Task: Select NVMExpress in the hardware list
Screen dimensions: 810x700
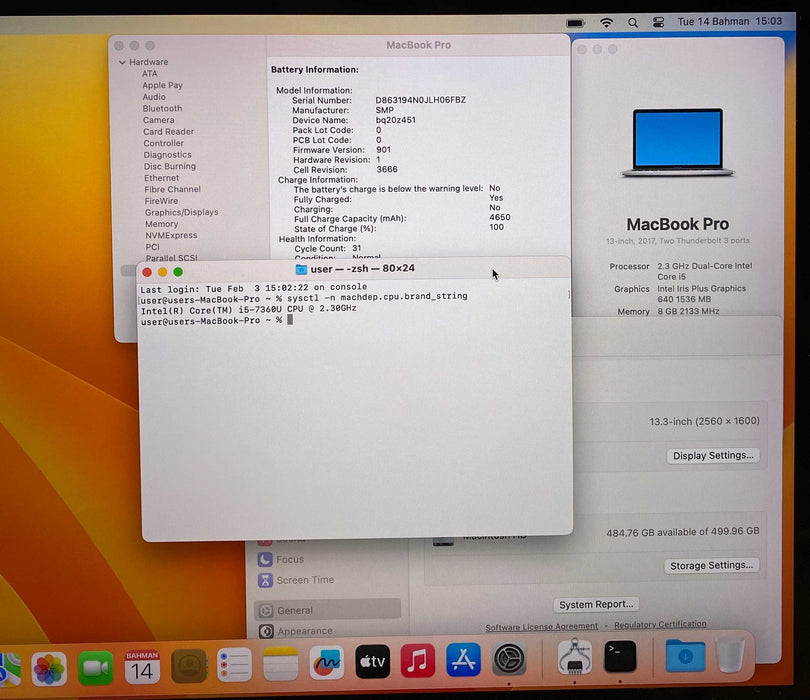Action: coord(171,235)
